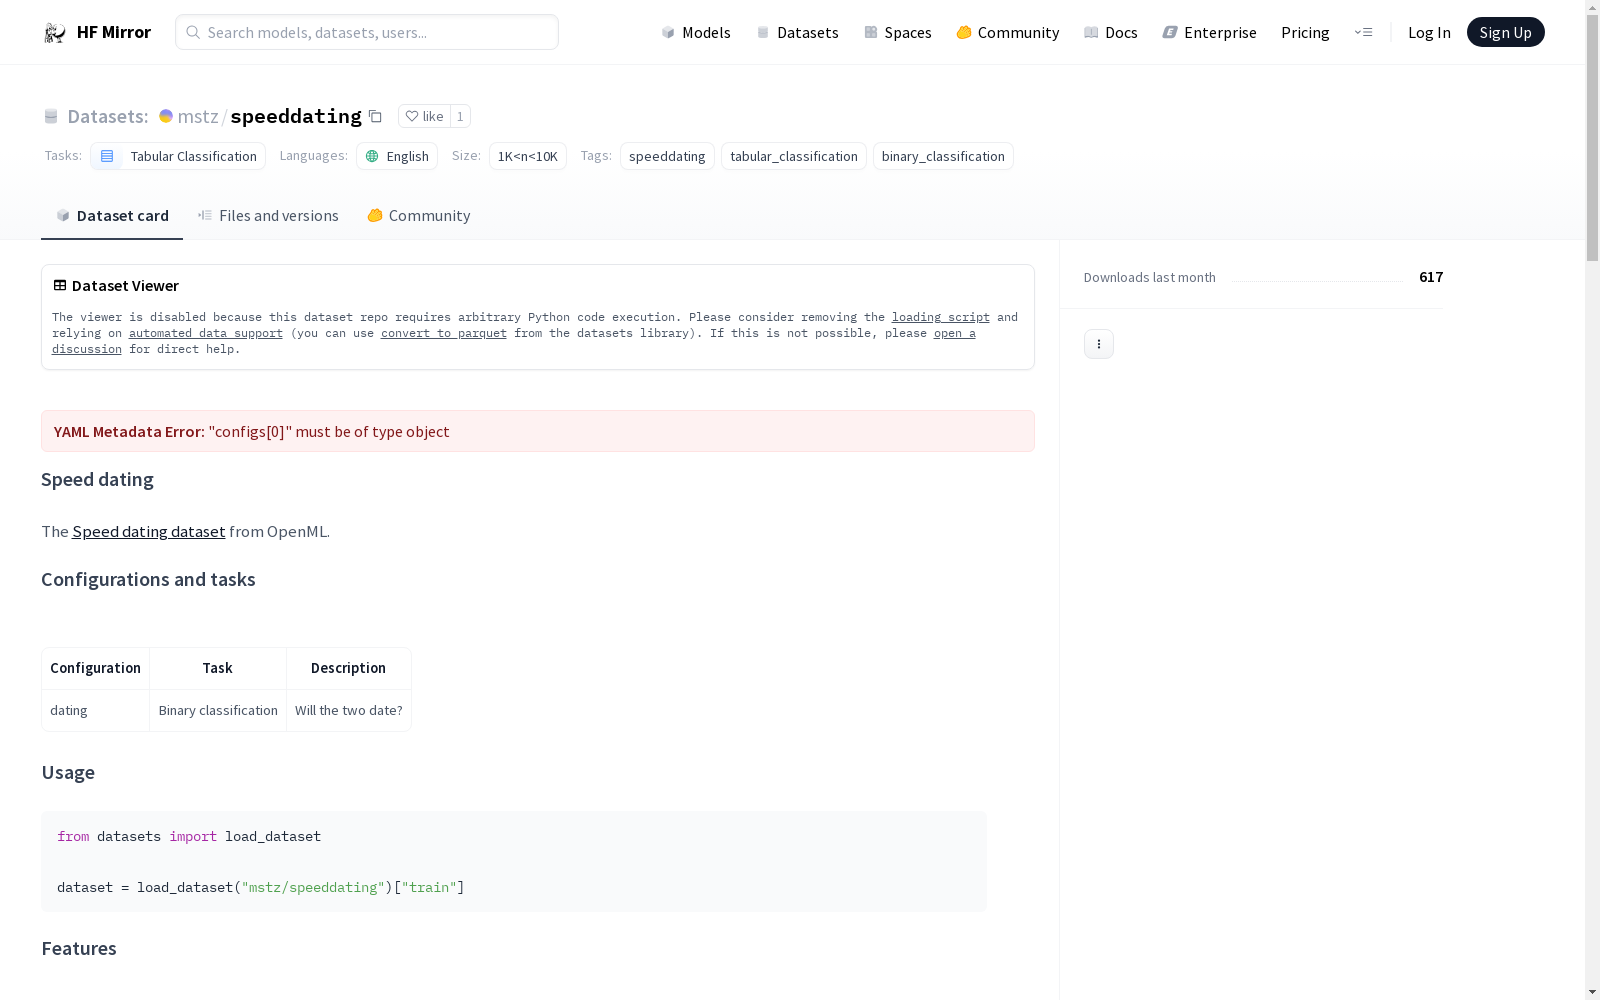Select the 1K<n<10K size tag
The width and height of the screenshot is (1600, 1000).
527,156
